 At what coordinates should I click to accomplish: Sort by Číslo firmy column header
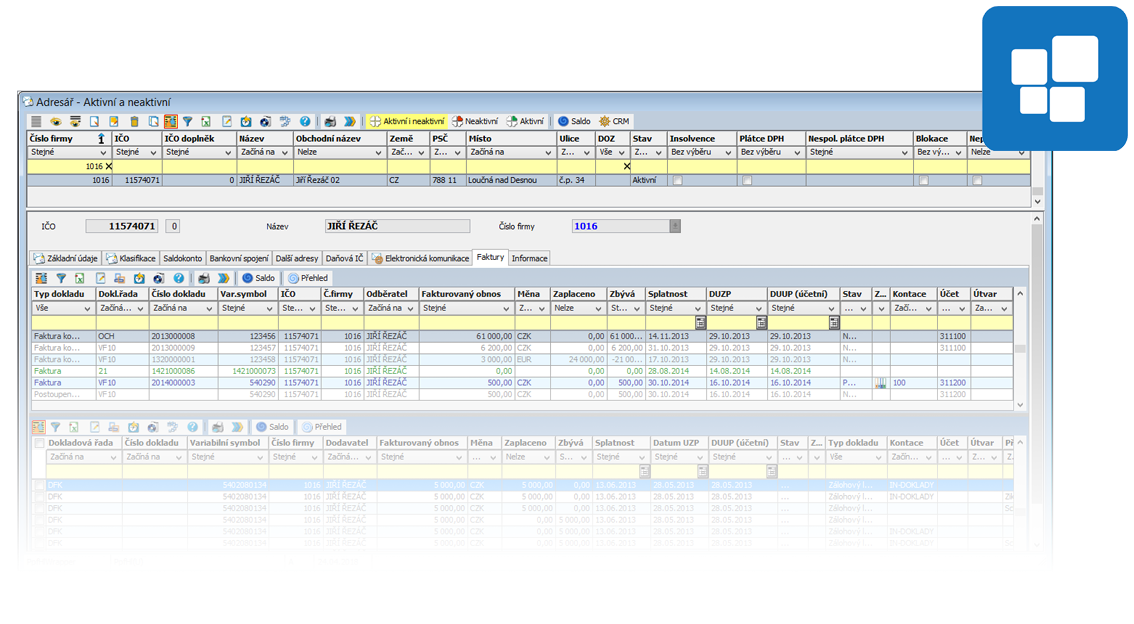pos(68,139)
